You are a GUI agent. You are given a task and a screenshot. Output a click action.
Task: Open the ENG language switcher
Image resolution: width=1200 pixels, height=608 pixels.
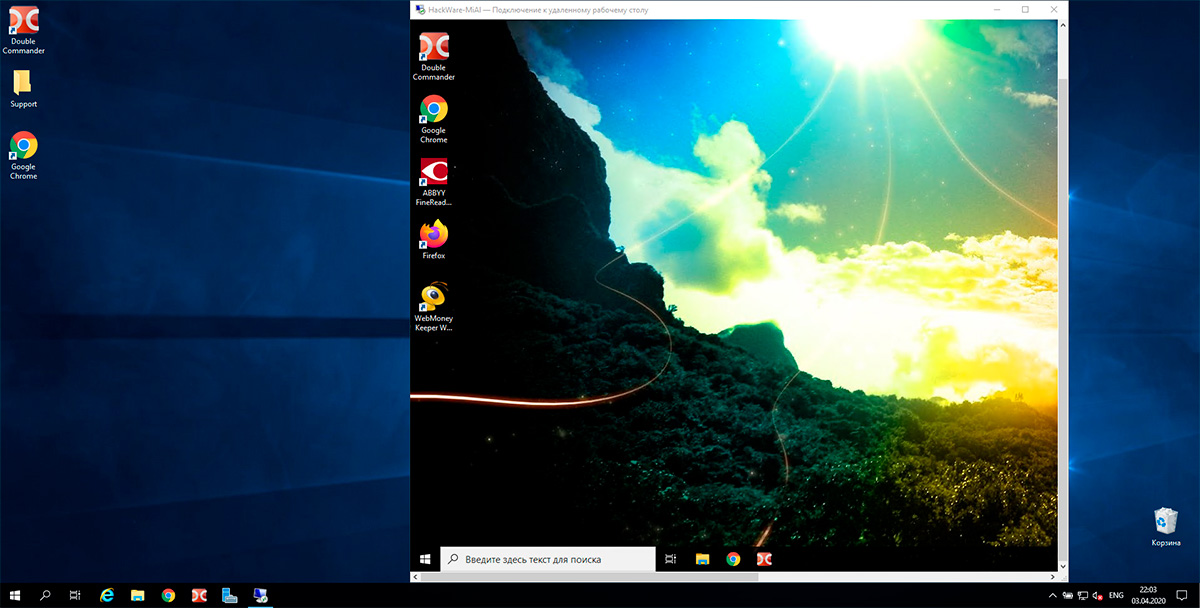pos(1116,595)
